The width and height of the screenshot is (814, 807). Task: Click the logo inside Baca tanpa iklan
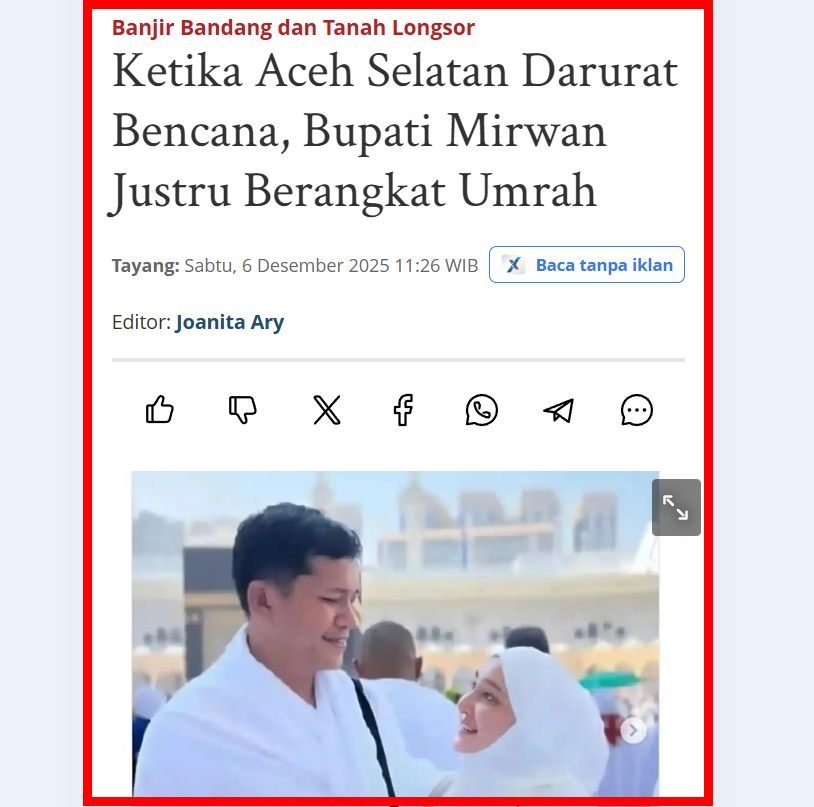point(513,265)
